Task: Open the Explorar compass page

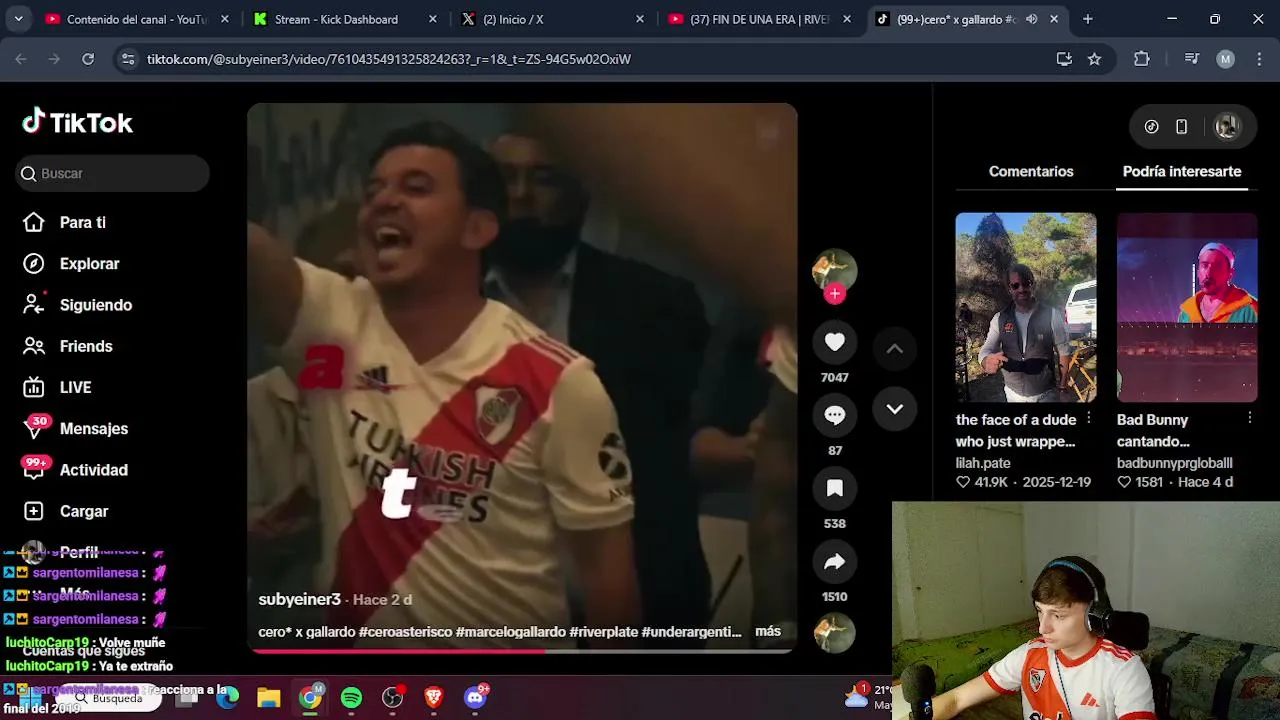Action: 71,263
